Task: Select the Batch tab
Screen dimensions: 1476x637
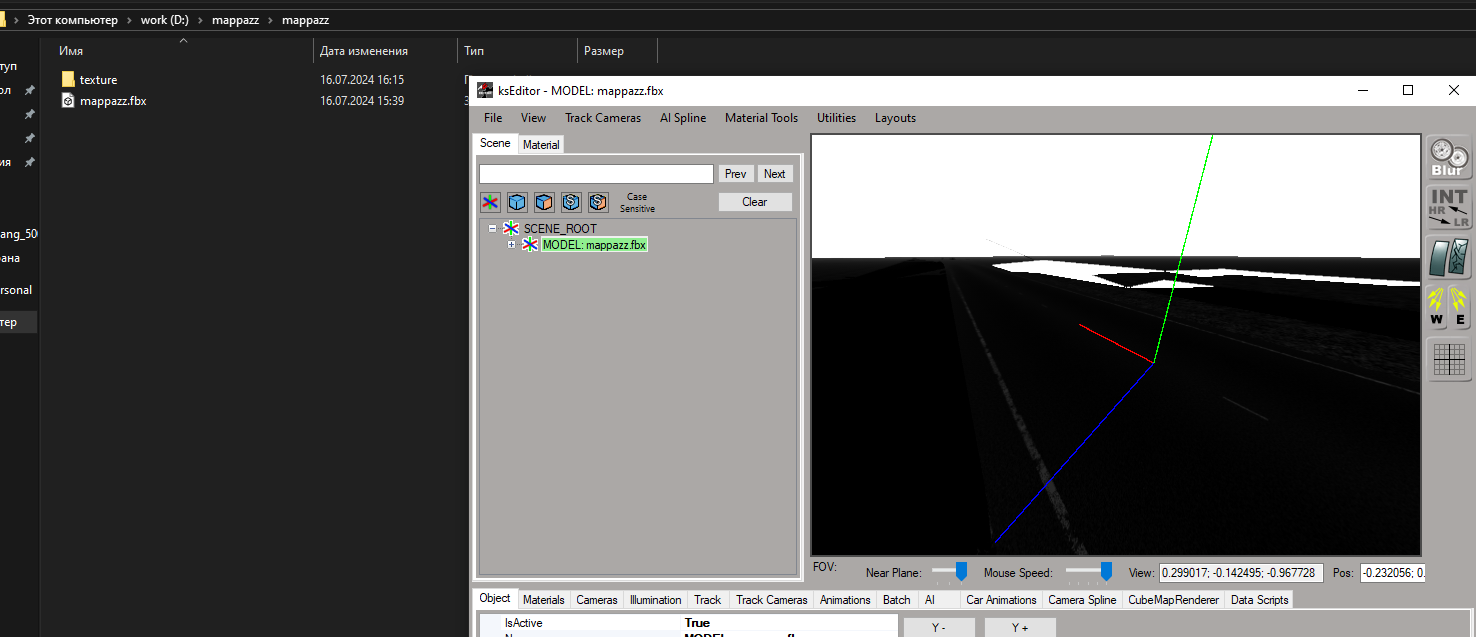Action: coord(897,600)
